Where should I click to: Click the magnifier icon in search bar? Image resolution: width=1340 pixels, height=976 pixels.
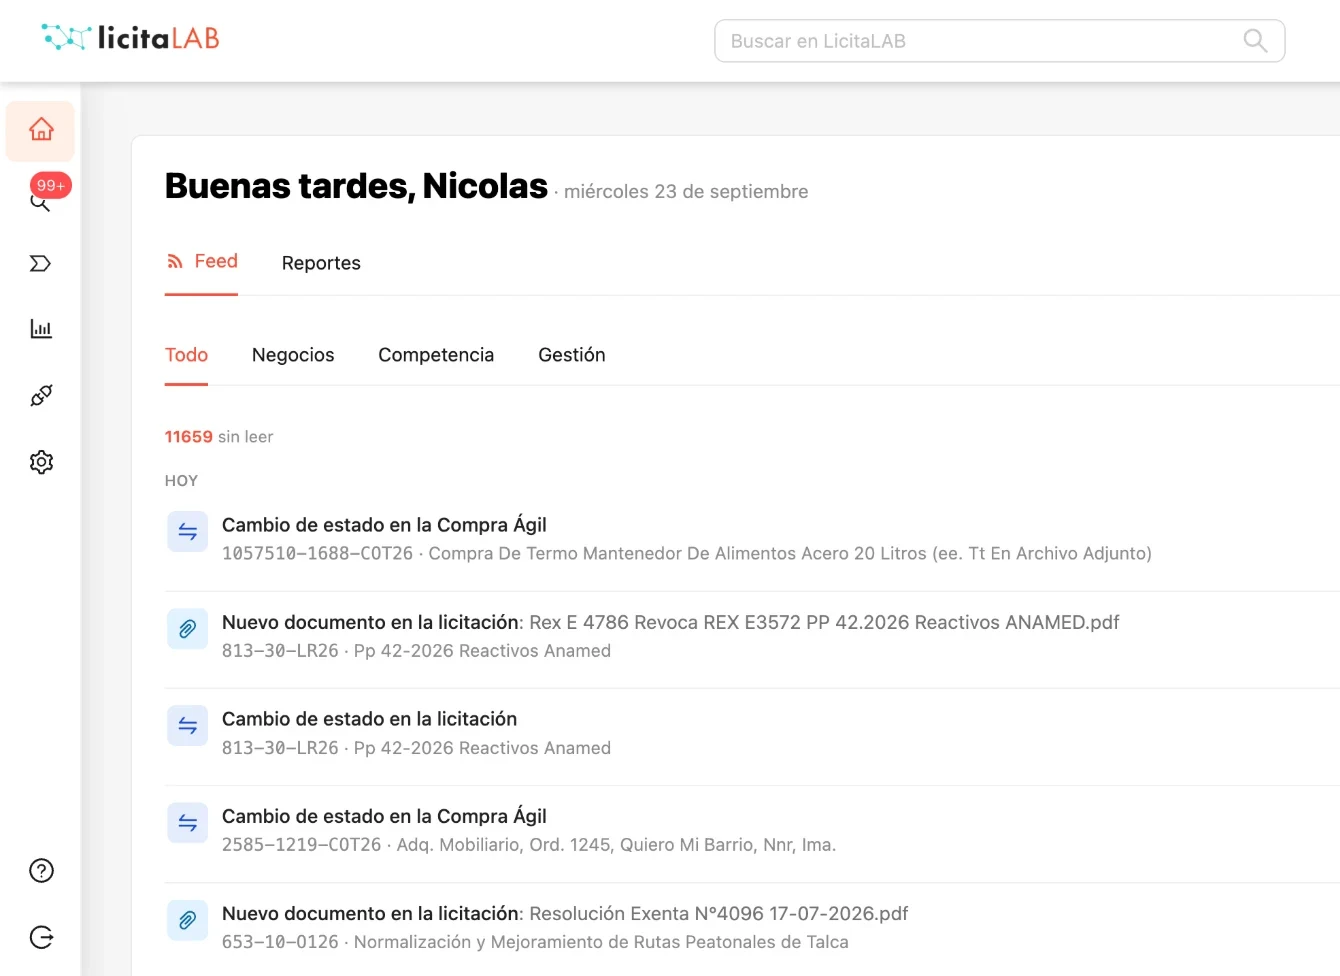click(x=1255, y=41)
